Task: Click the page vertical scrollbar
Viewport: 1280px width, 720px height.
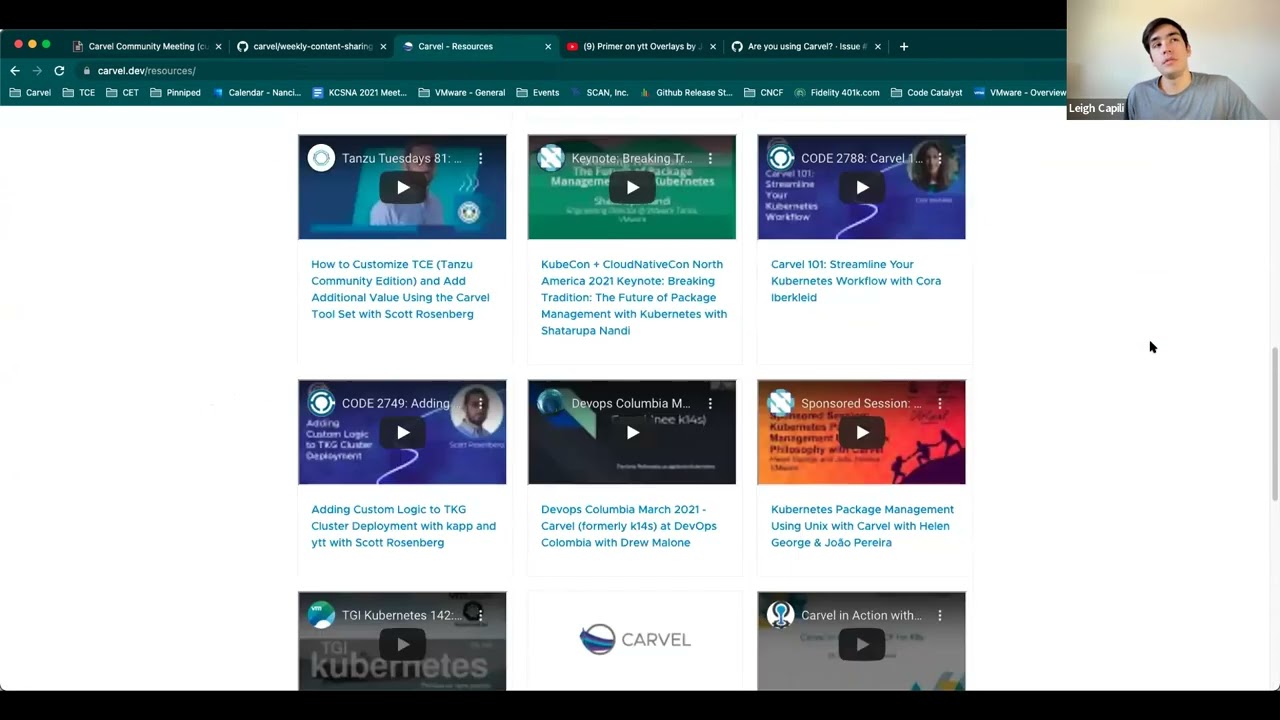Action: point(1274,420)
